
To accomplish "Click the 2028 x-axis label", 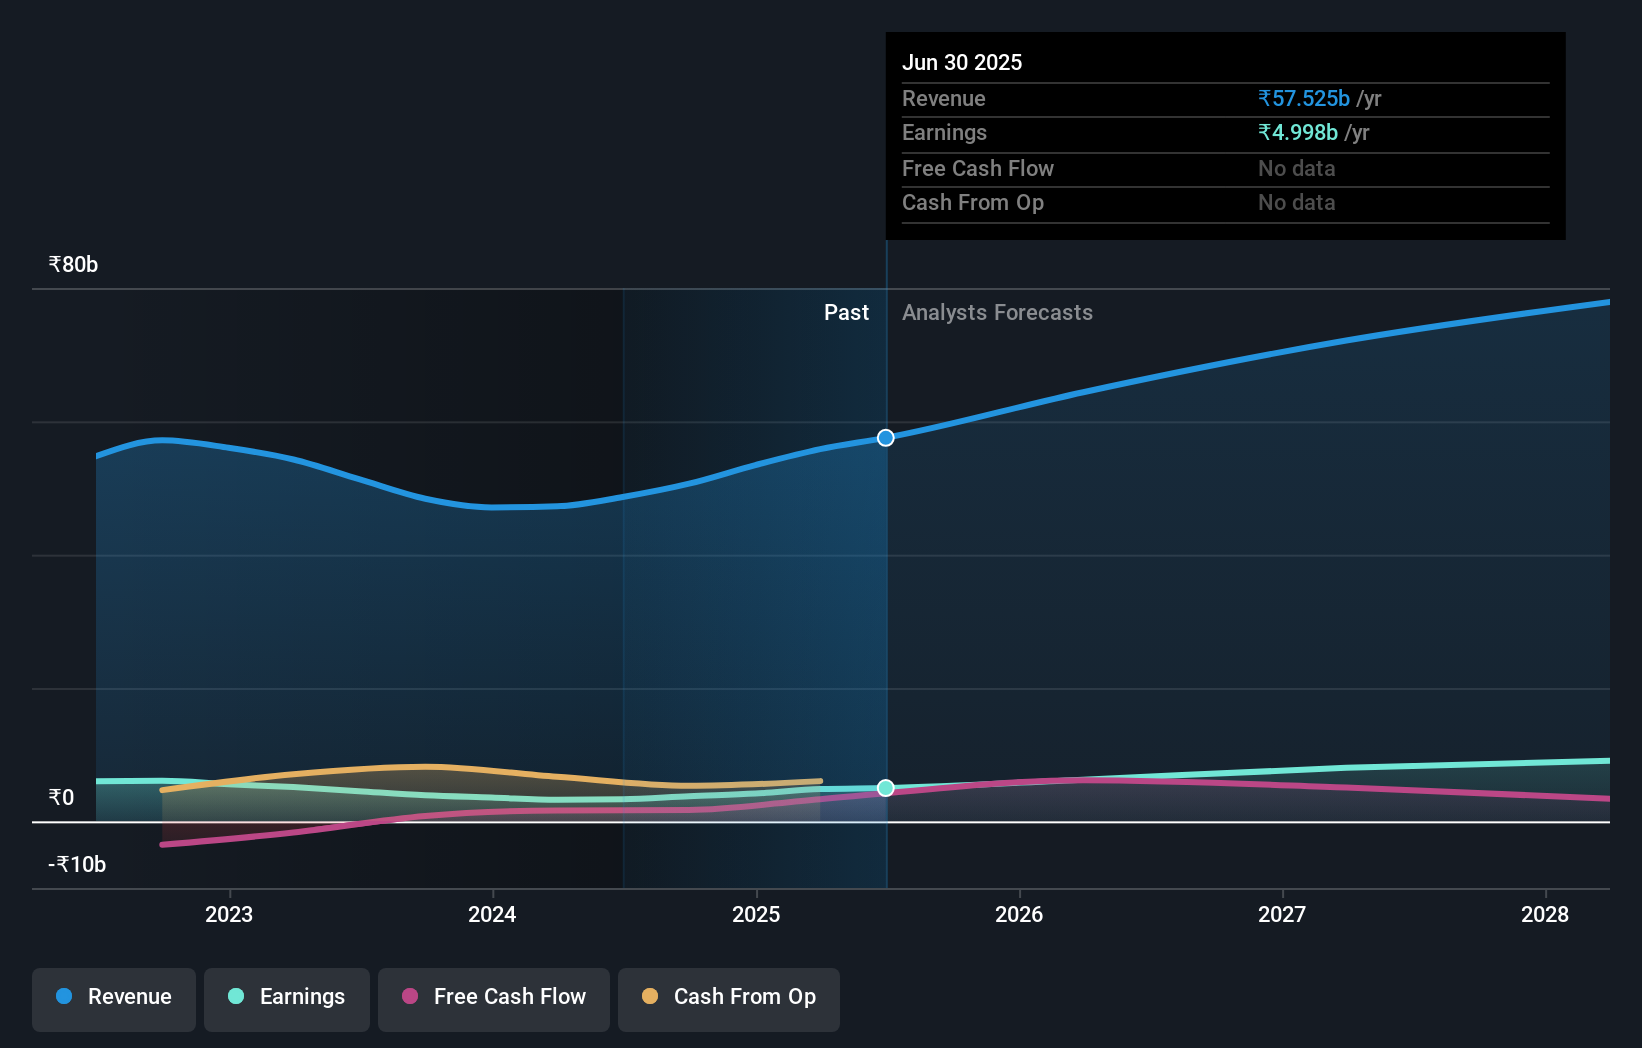I will tap(1545, 914).
